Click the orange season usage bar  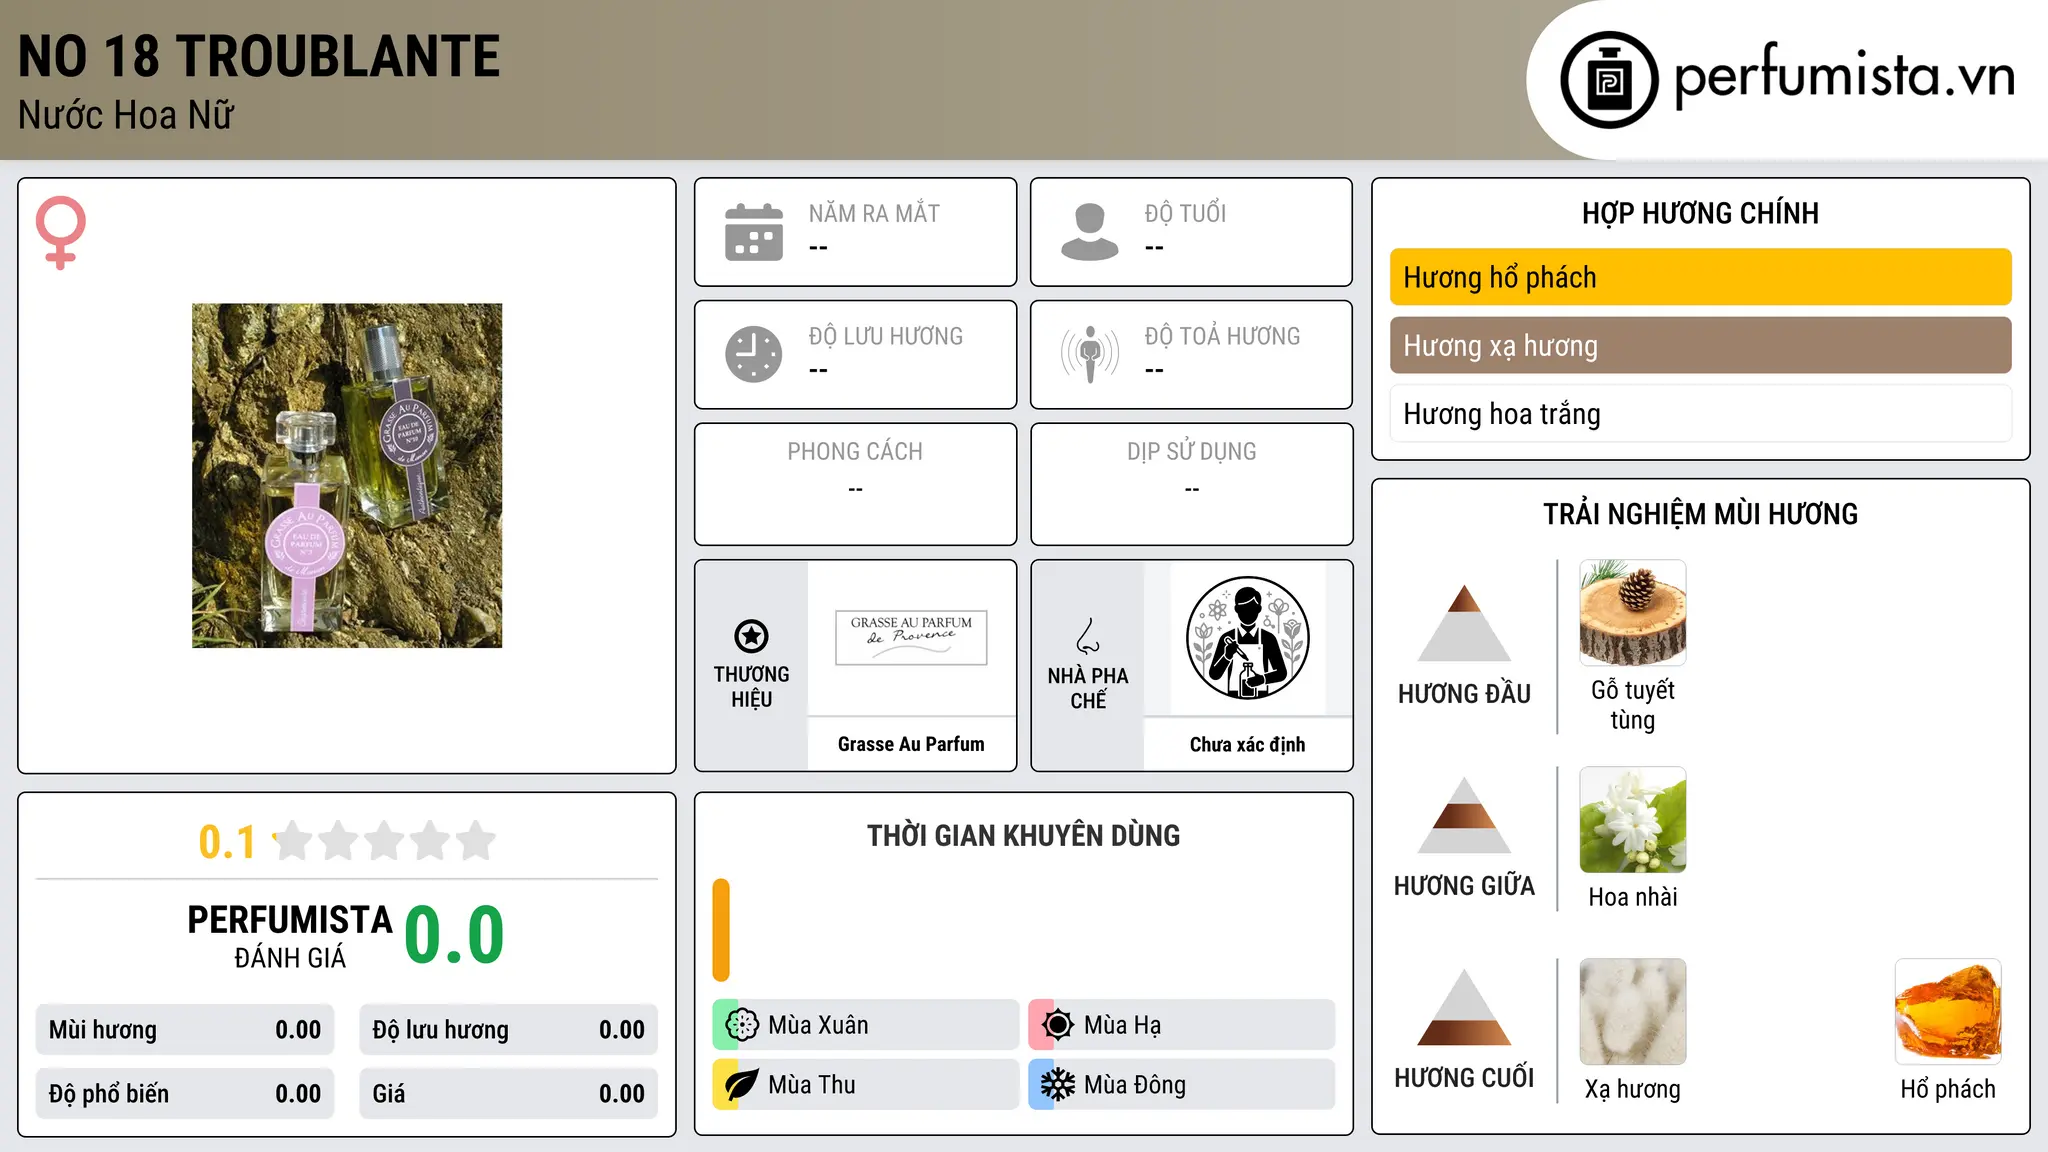[721, 930]
